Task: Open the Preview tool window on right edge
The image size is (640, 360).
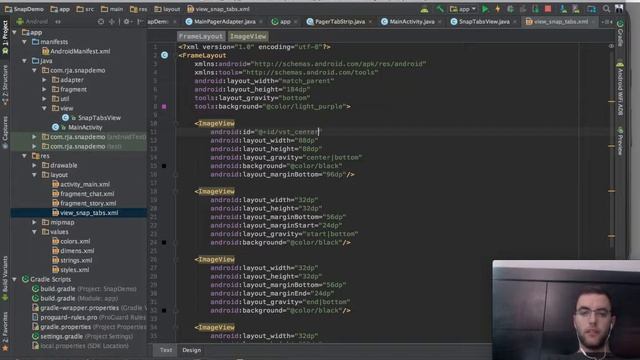Action: tap(620, 141)
